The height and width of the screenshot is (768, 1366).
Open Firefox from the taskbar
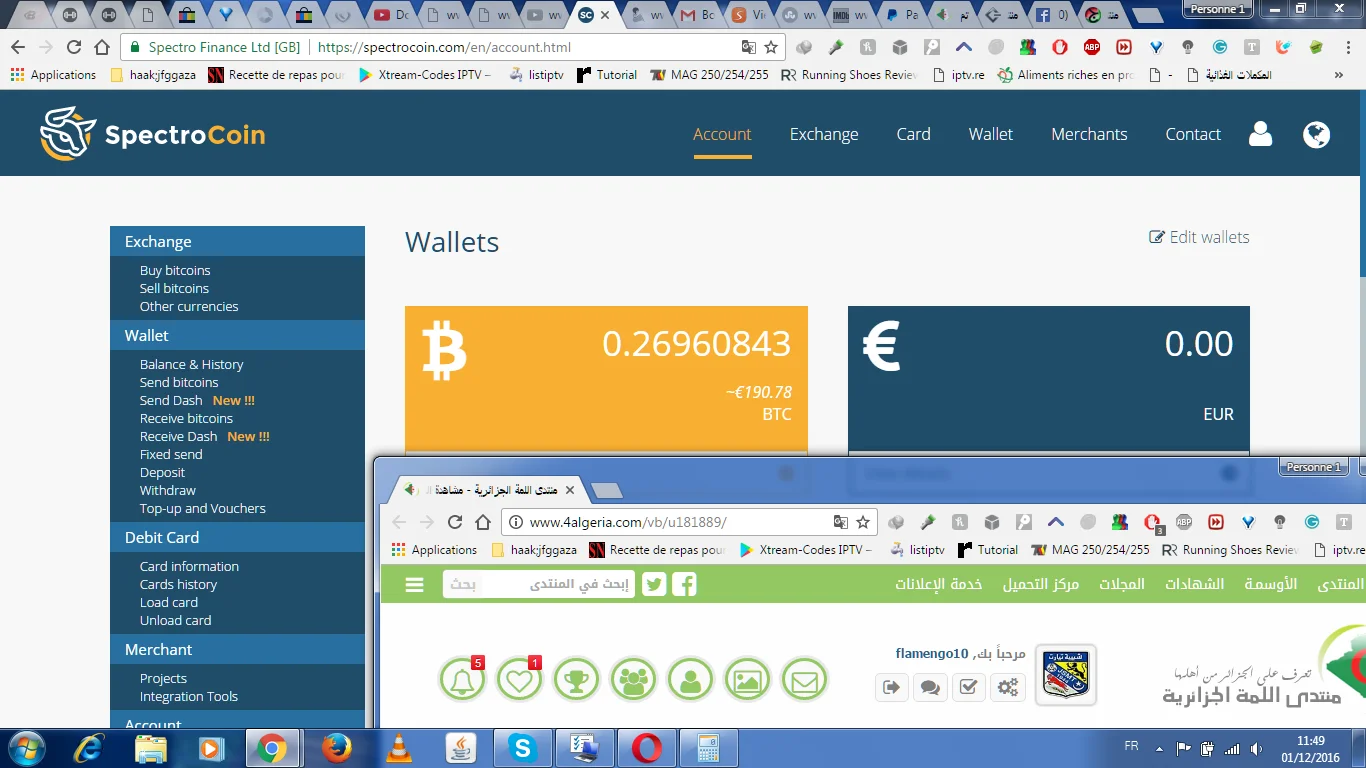pos(337,748)
